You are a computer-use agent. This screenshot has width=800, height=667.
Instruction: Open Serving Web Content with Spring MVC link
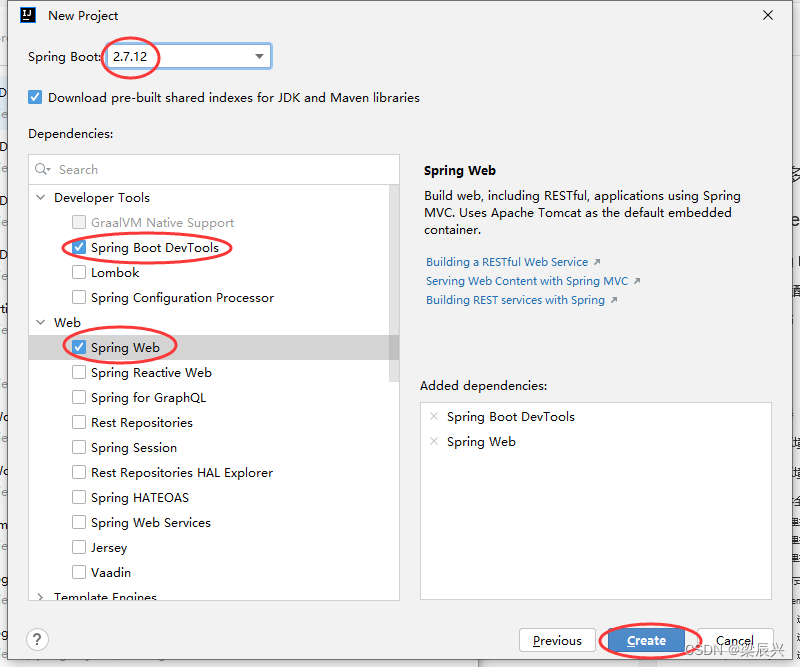[x=527, y=281]
